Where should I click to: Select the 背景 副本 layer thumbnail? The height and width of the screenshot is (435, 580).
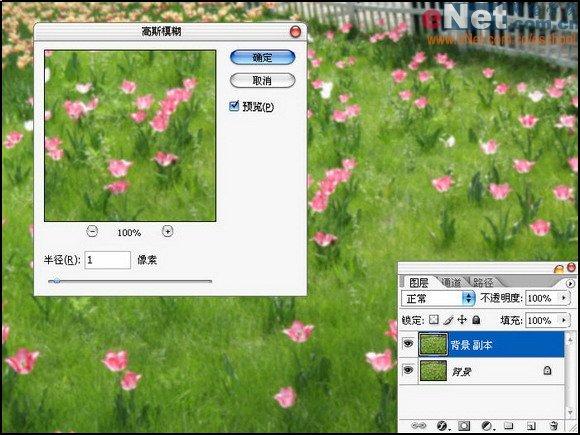tap(433, 344)
